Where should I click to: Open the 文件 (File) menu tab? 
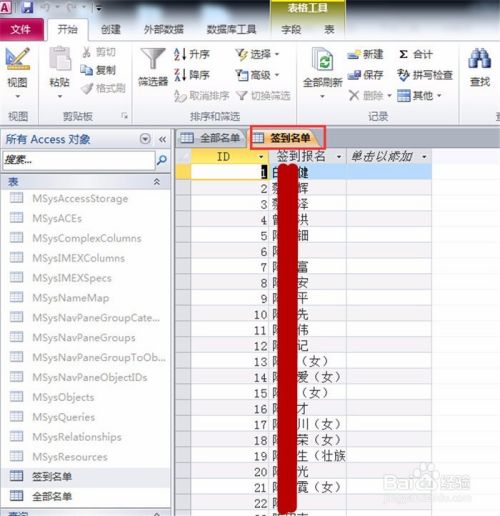(x=21, y=30)
